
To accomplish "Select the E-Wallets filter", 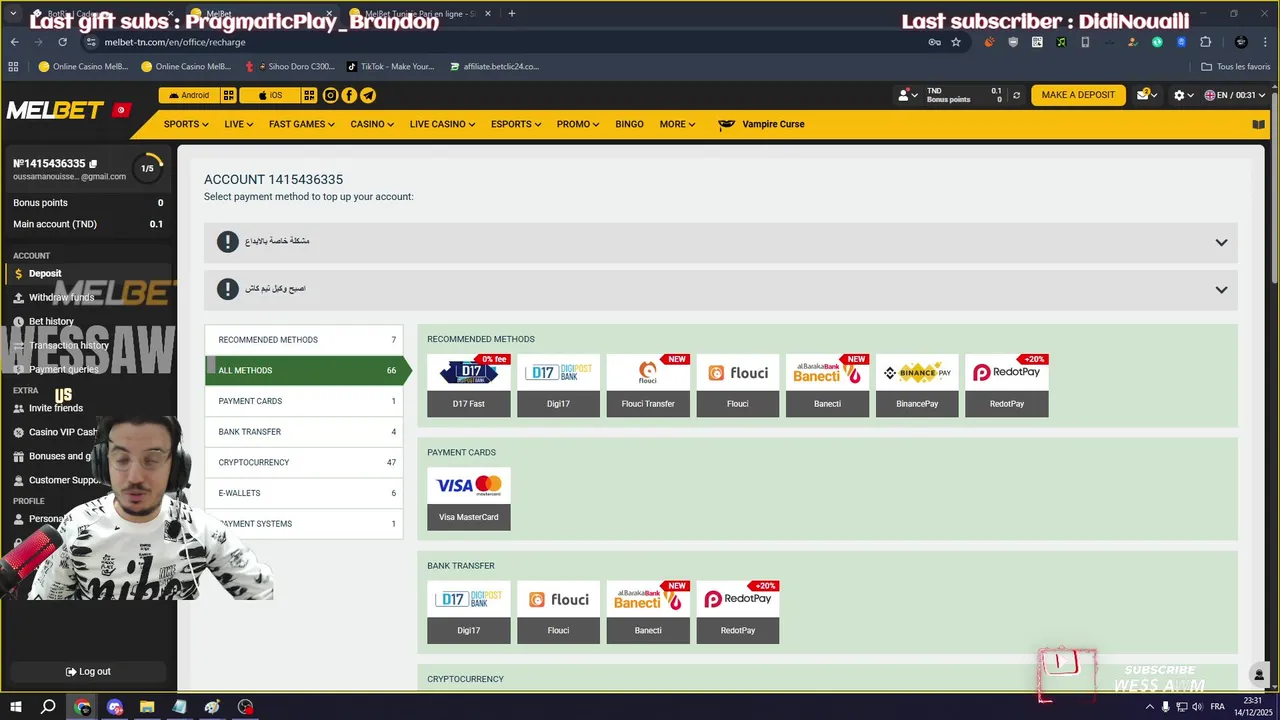I will tap(304, 493).
